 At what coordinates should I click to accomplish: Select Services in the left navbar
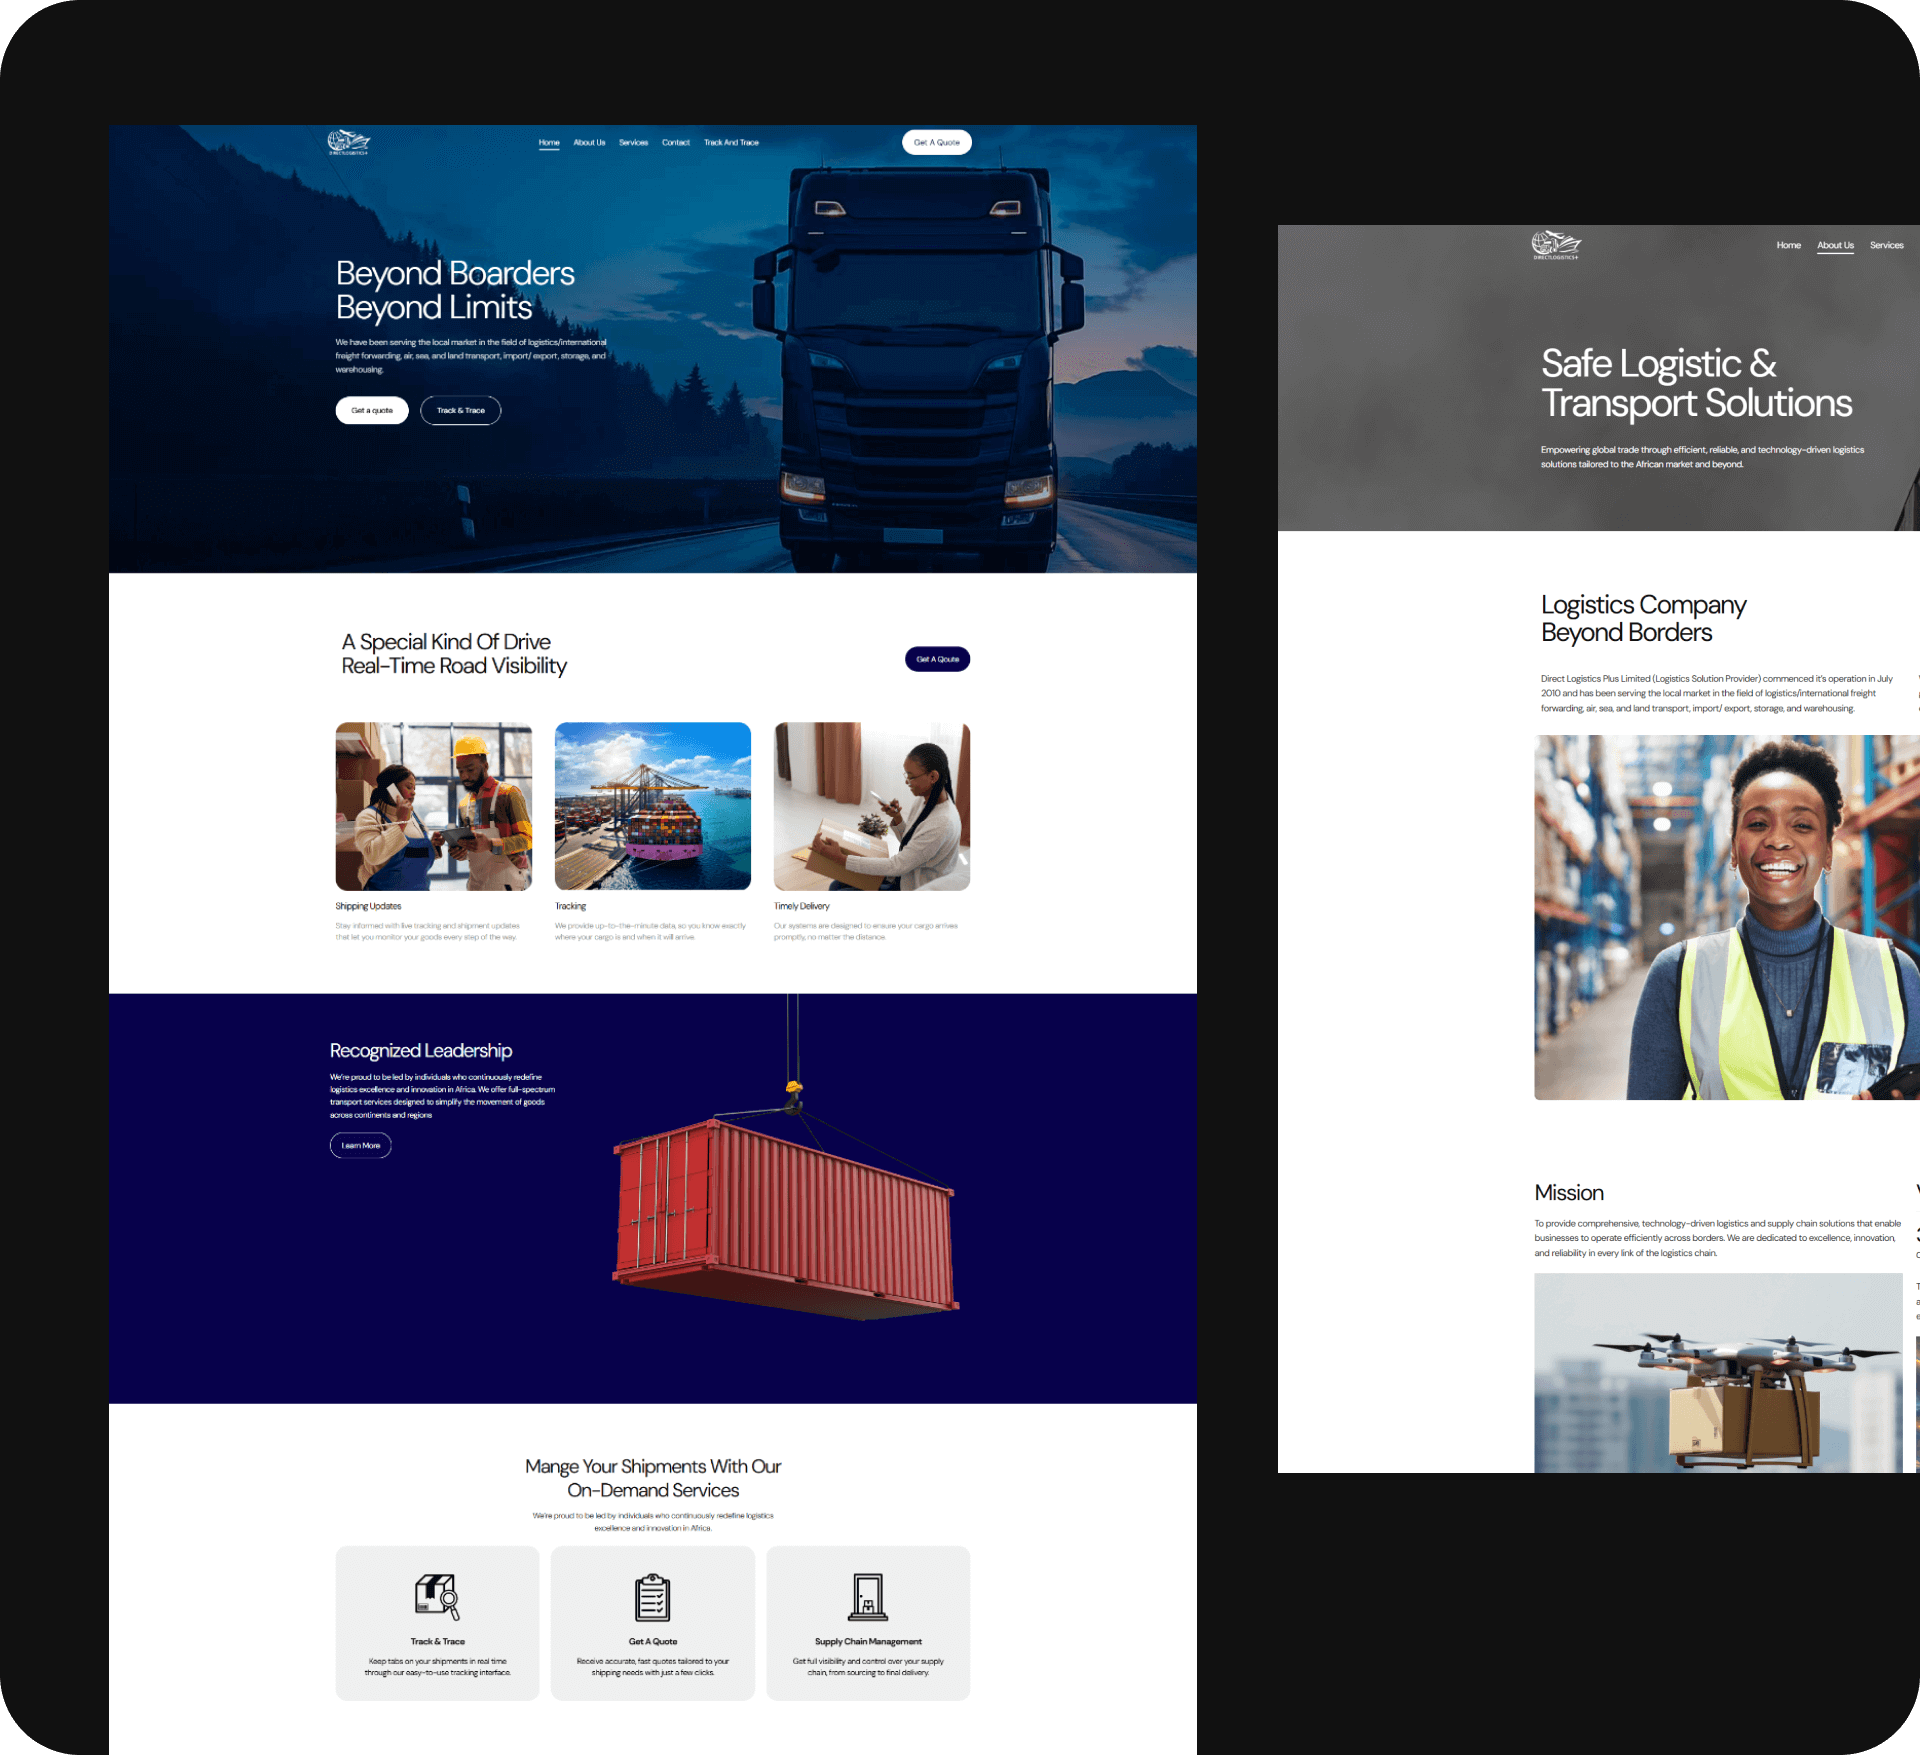click(x=633, y=142)
